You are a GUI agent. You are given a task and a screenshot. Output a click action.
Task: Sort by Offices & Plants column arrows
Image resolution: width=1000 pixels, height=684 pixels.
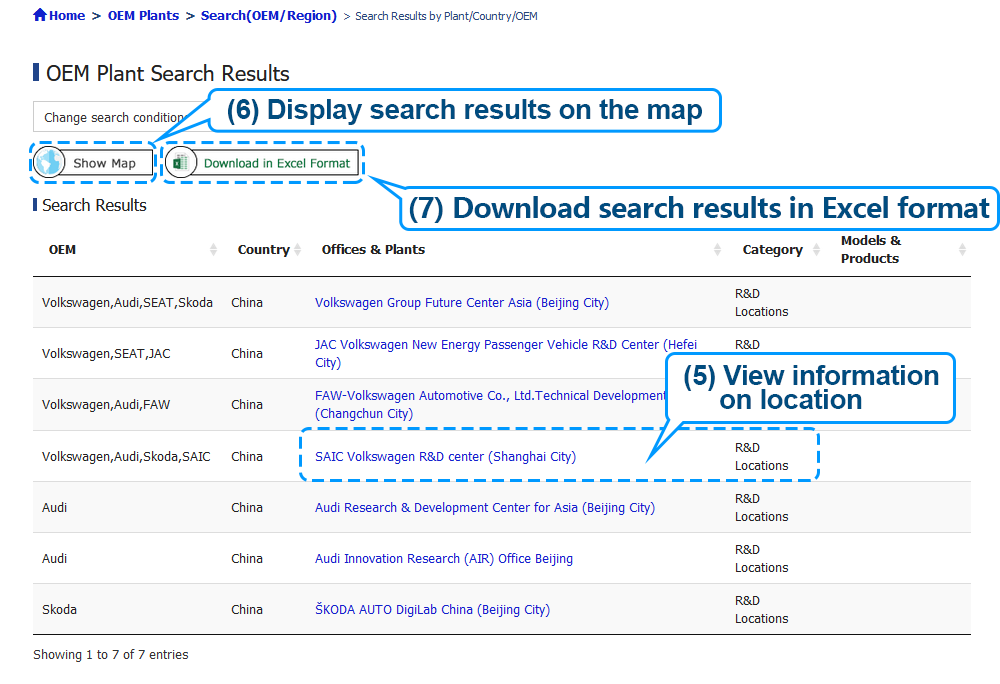(x=717, y=250)
